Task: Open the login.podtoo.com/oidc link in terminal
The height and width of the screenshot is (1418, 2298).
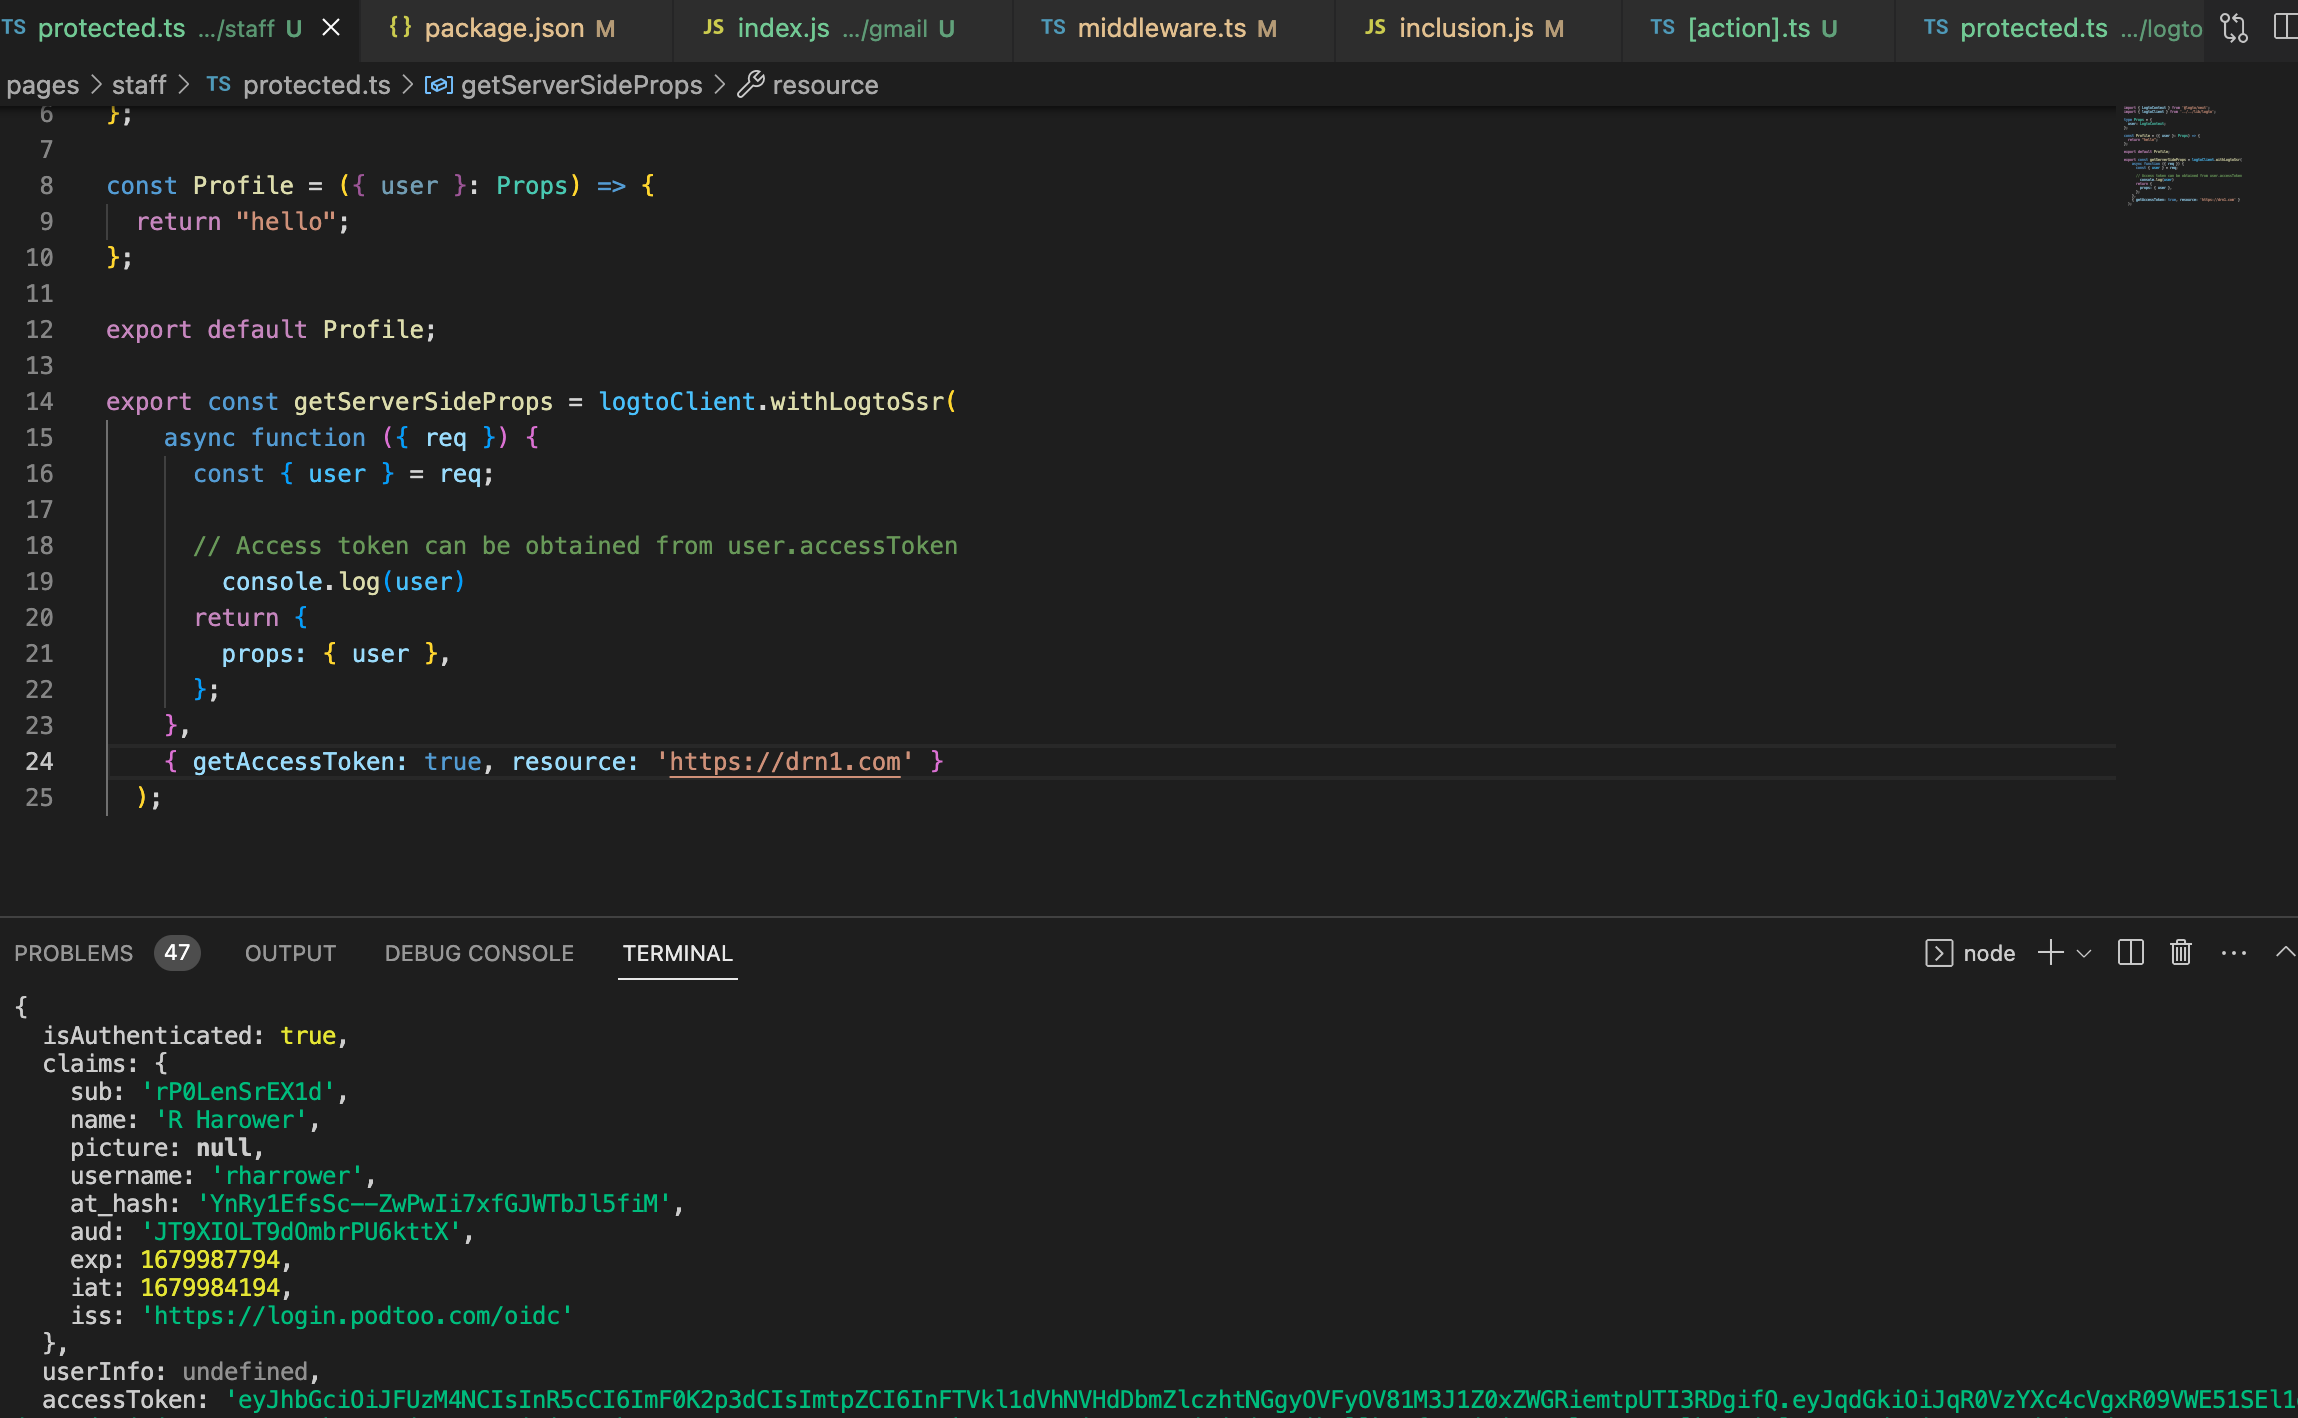Action: click(x=359, y=1315)
